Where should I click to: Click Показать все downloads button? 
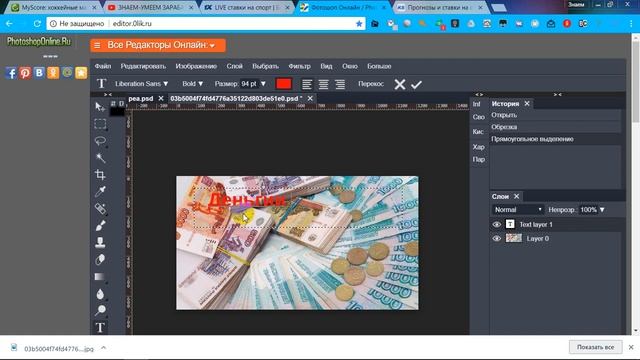pos(596,347)
